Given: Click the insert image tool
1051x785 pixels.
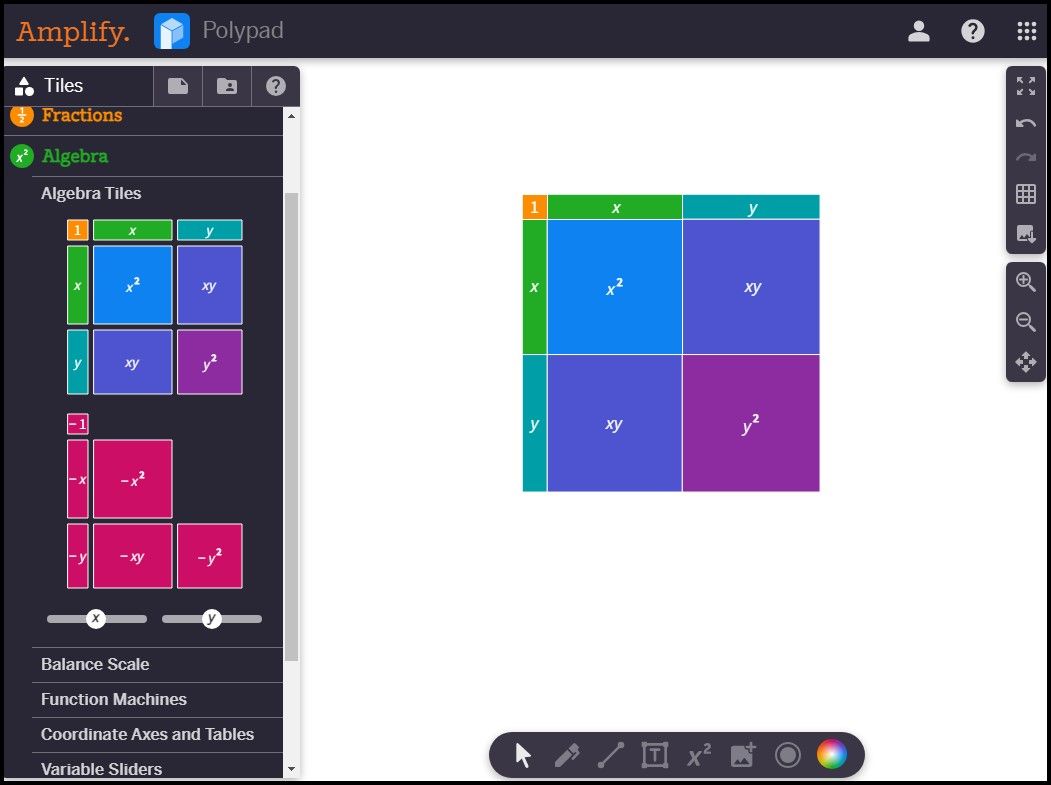Looking at the screenshot, I should [742, 755].
